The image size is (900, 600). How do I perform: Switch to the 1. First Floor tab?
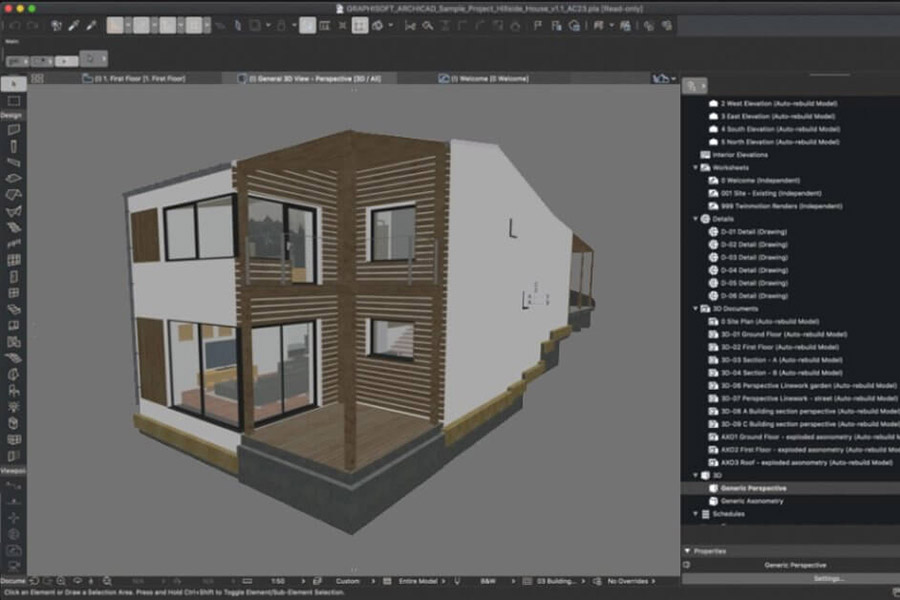click(134, 79)
